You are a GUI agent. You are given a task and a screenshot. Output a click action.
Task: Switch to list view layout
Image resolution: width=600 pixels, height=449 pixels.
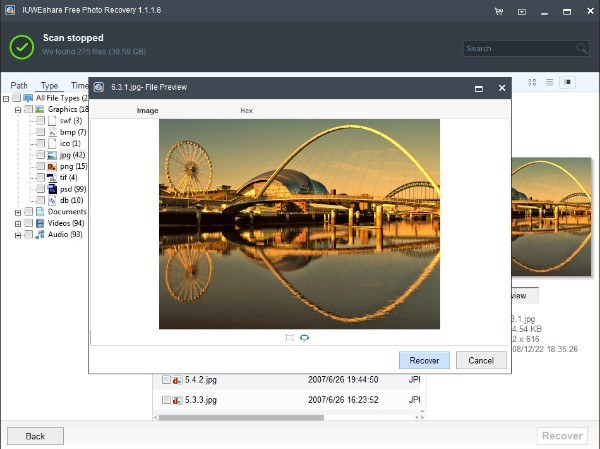[550, 82]
